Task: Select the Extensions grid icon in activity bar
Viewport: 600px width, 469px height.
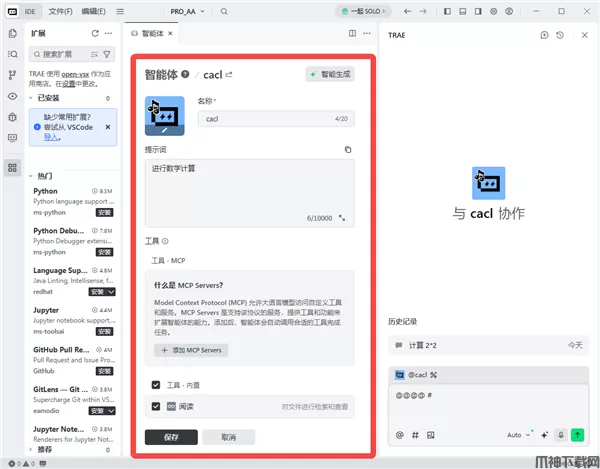Action: click(13, 168)
